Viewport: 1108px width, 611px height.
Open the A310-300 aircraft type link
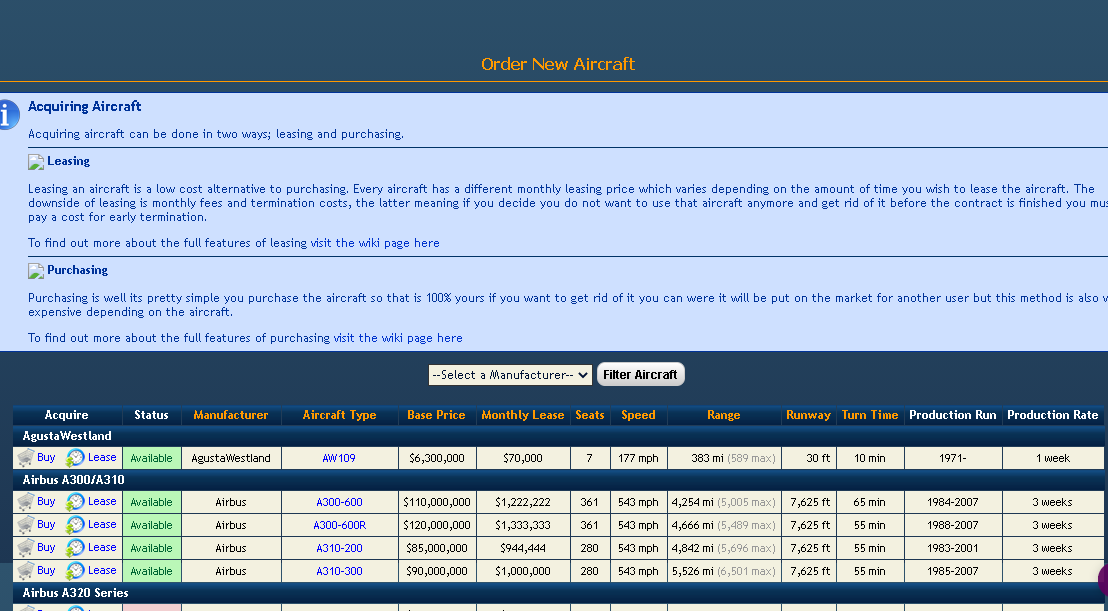(339, 571)
